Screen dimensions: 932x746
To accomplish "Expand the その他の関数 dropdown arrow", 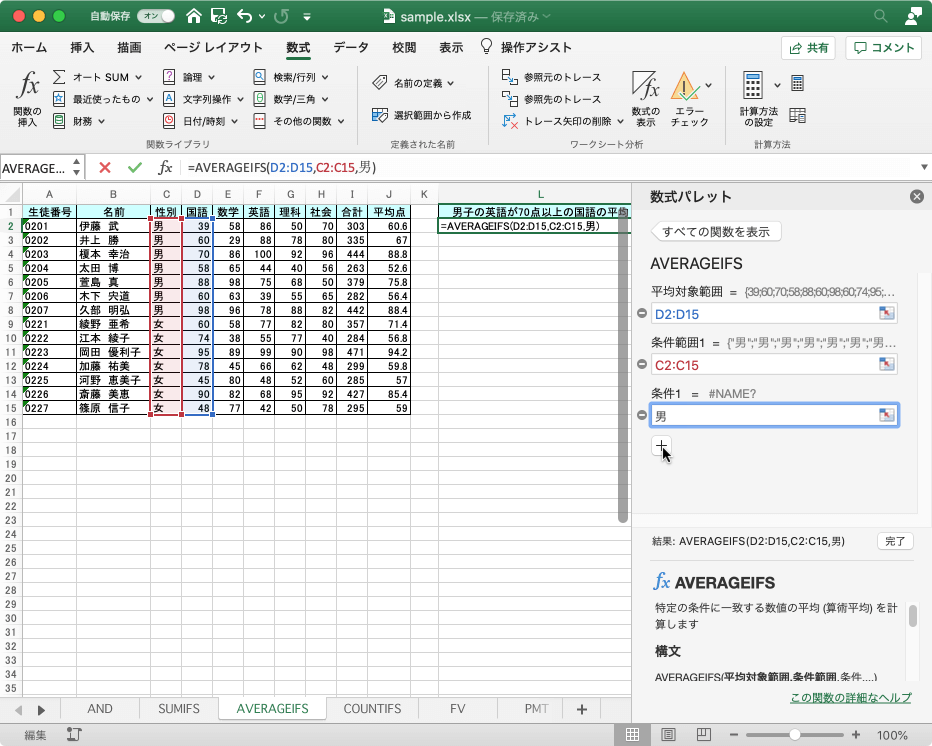I will tap(341, 121).
